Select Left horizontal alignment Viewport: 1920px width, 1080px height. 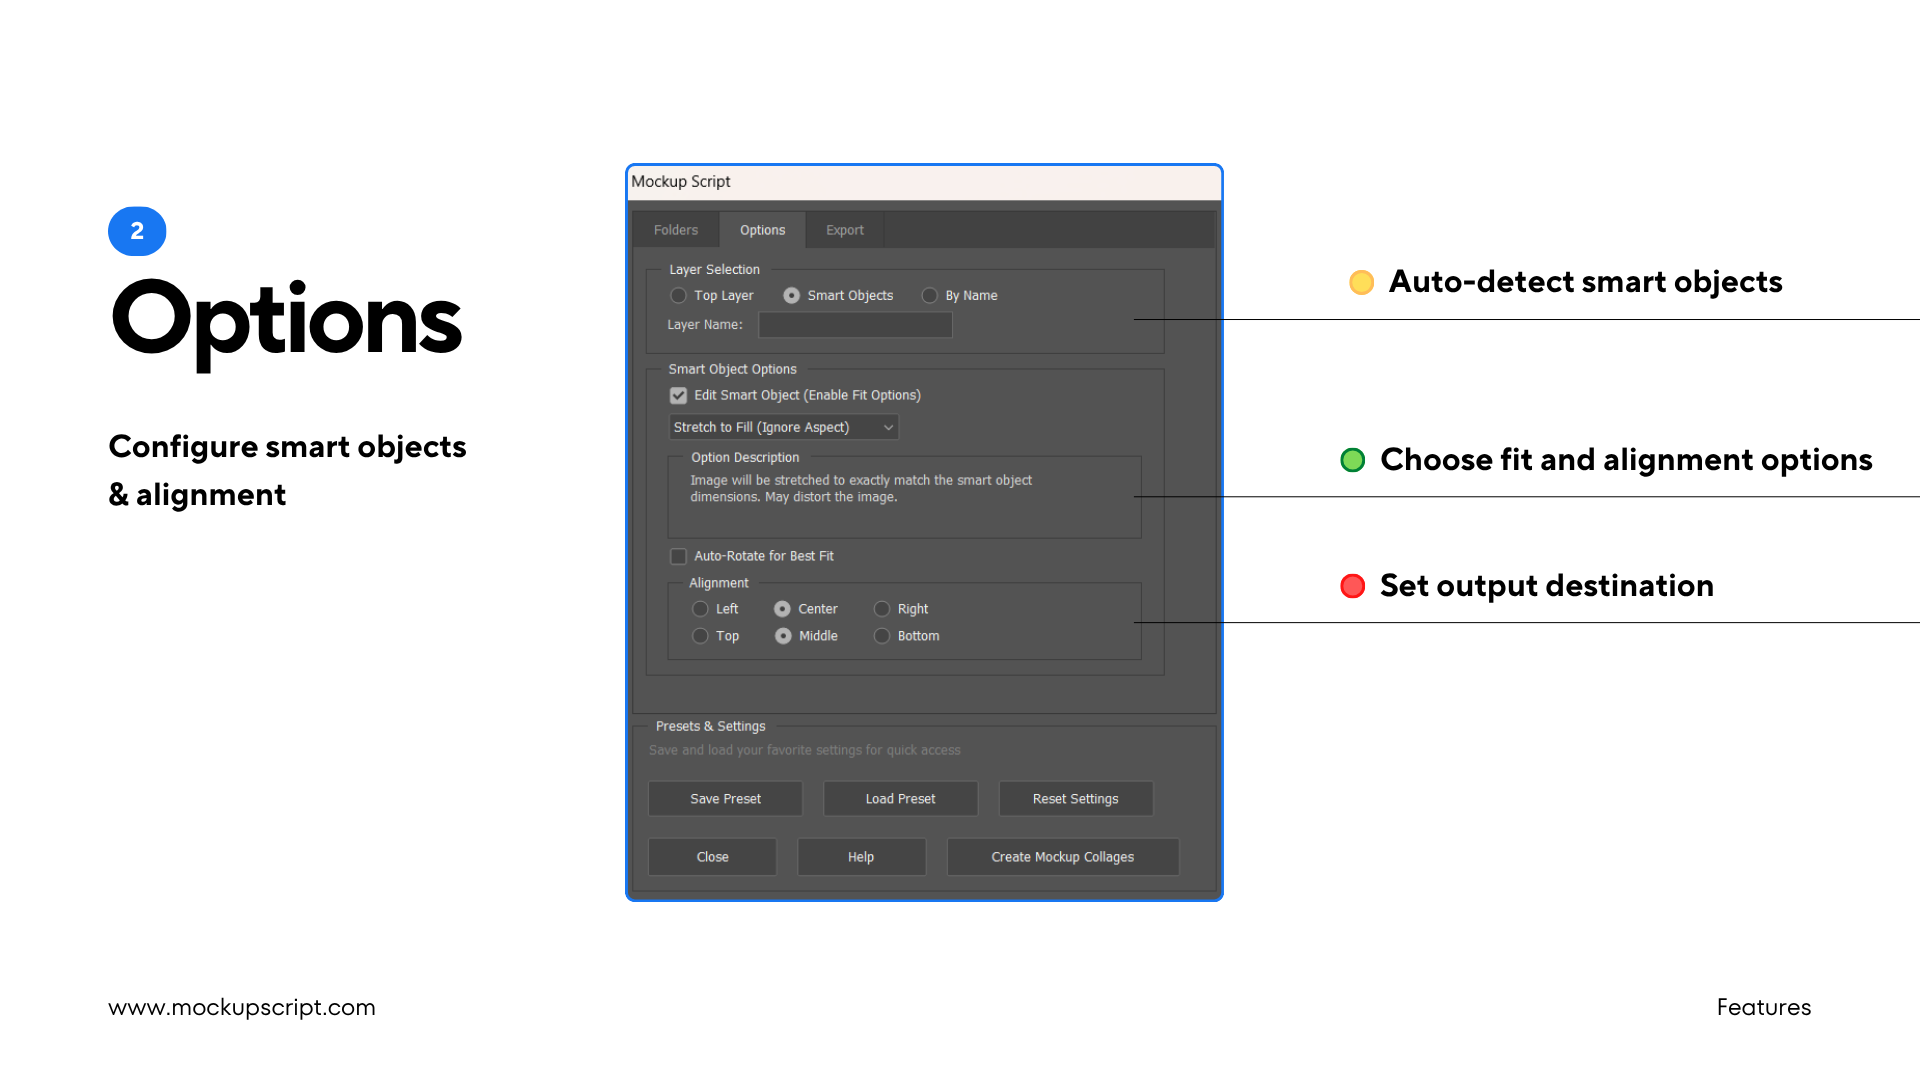[700, 608]
